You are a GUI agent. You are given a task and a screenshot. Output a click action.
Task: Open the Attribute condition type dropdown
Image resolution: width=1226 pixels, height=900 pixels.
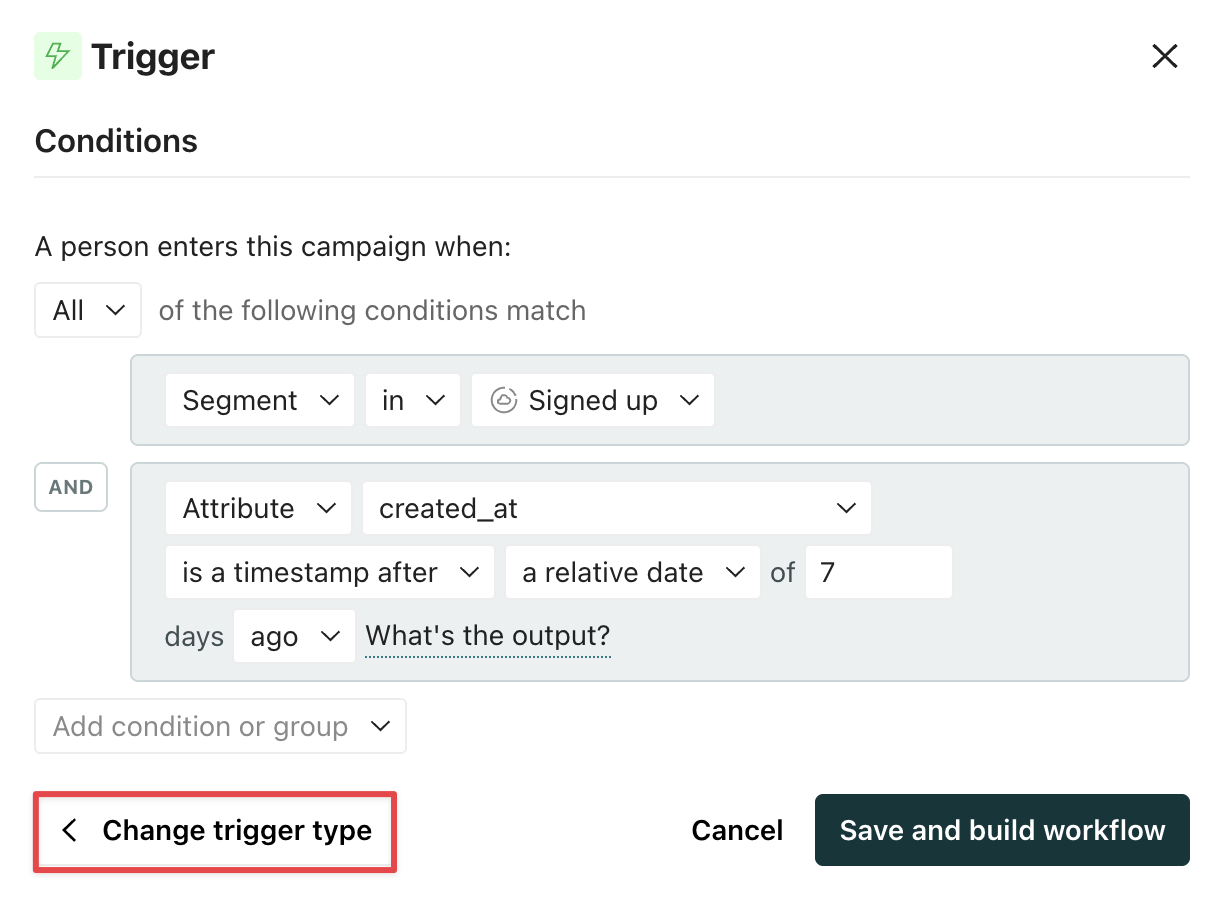pyautogui.click(x=258, y=508)
